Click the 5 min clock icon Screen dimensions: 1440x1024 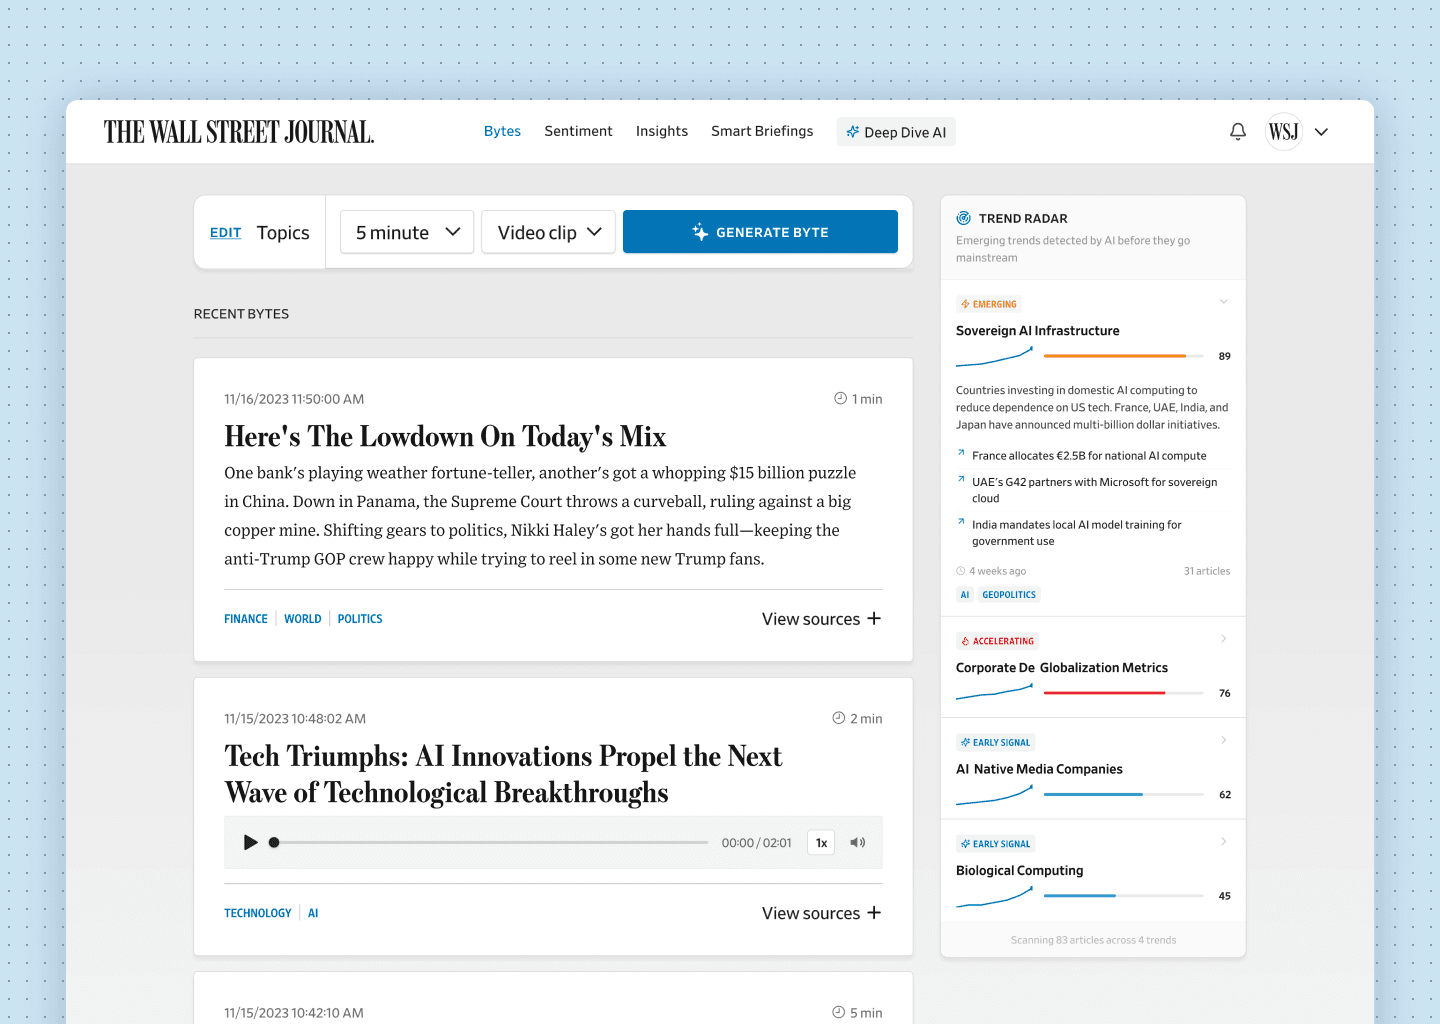(x=838, y=1012)
